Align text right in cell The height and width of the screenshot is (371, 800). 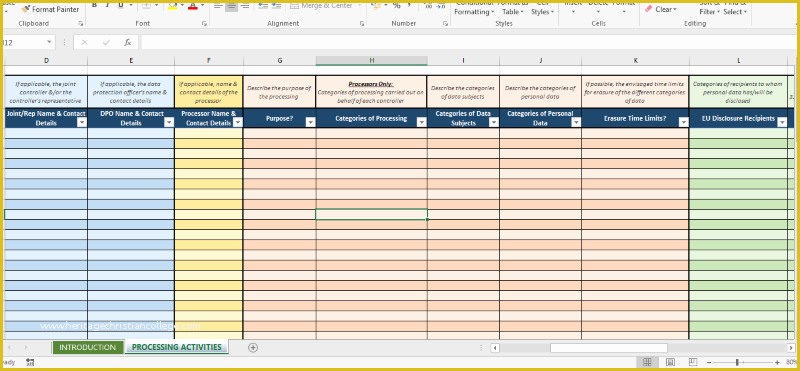[245, 6]
